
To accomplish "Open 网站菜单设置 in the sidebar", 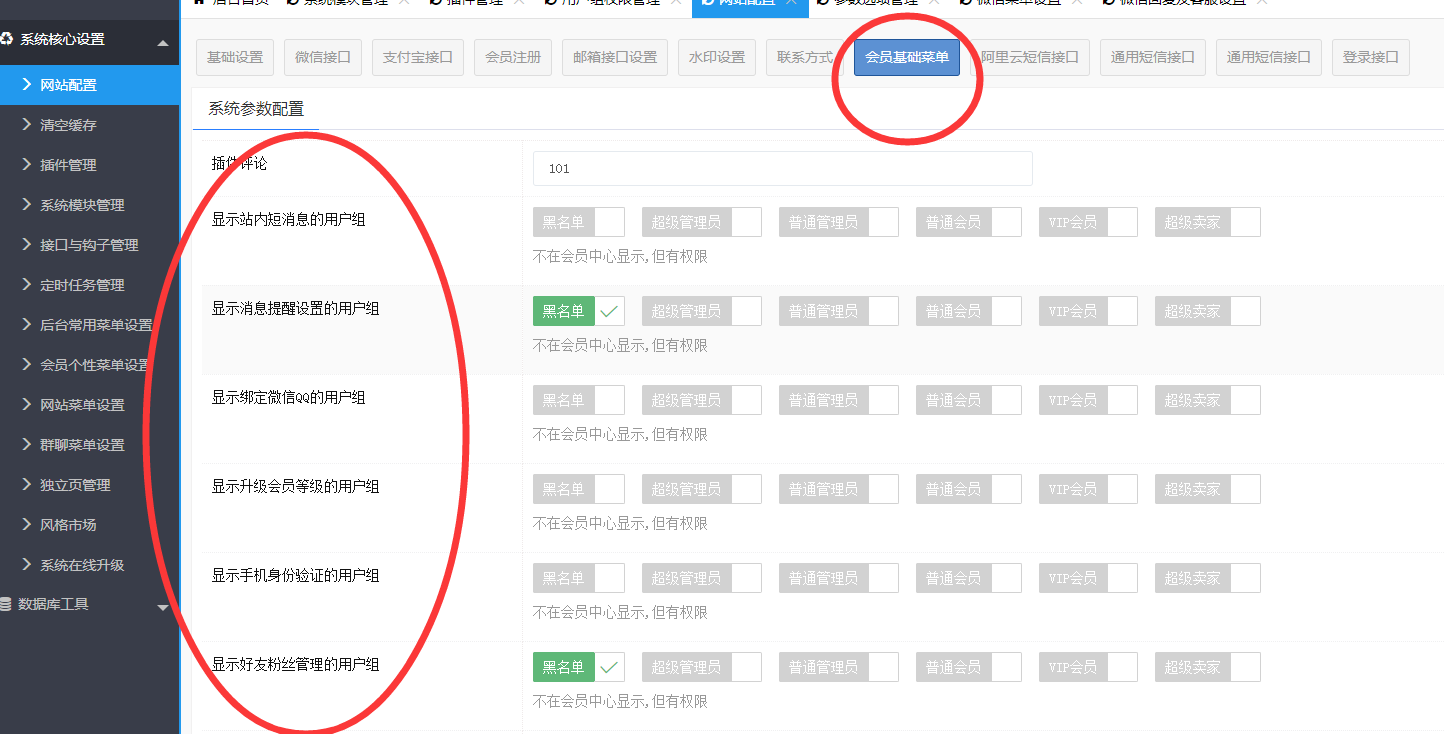I will pos(82,405).
